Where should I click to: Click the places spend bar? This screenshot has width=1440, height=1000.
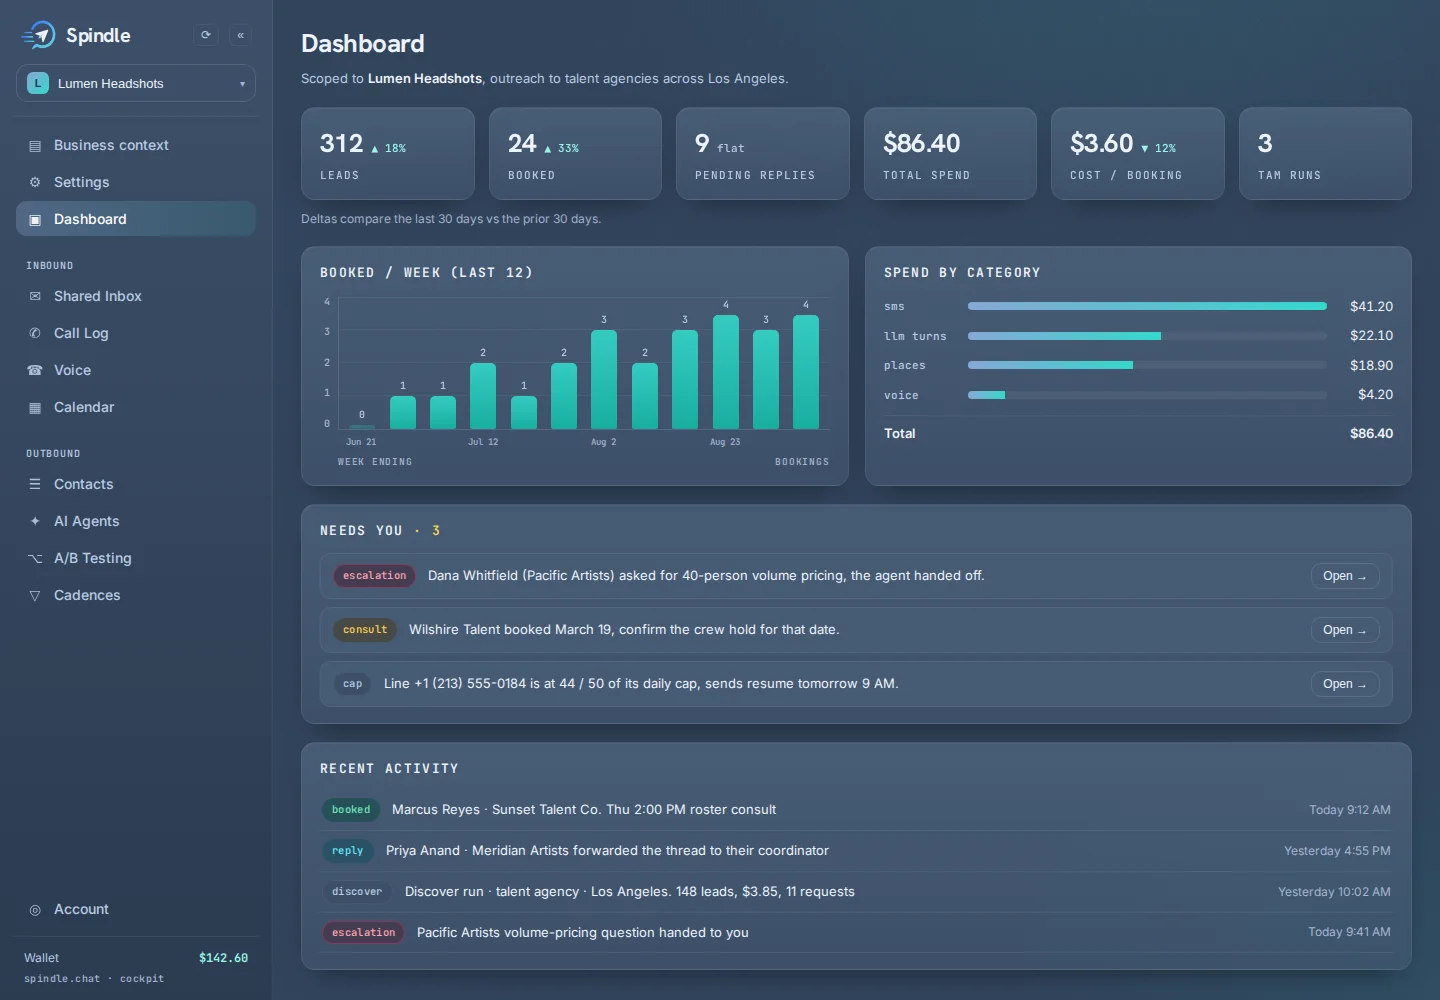pyautogui.click(x=1147, y=365)
